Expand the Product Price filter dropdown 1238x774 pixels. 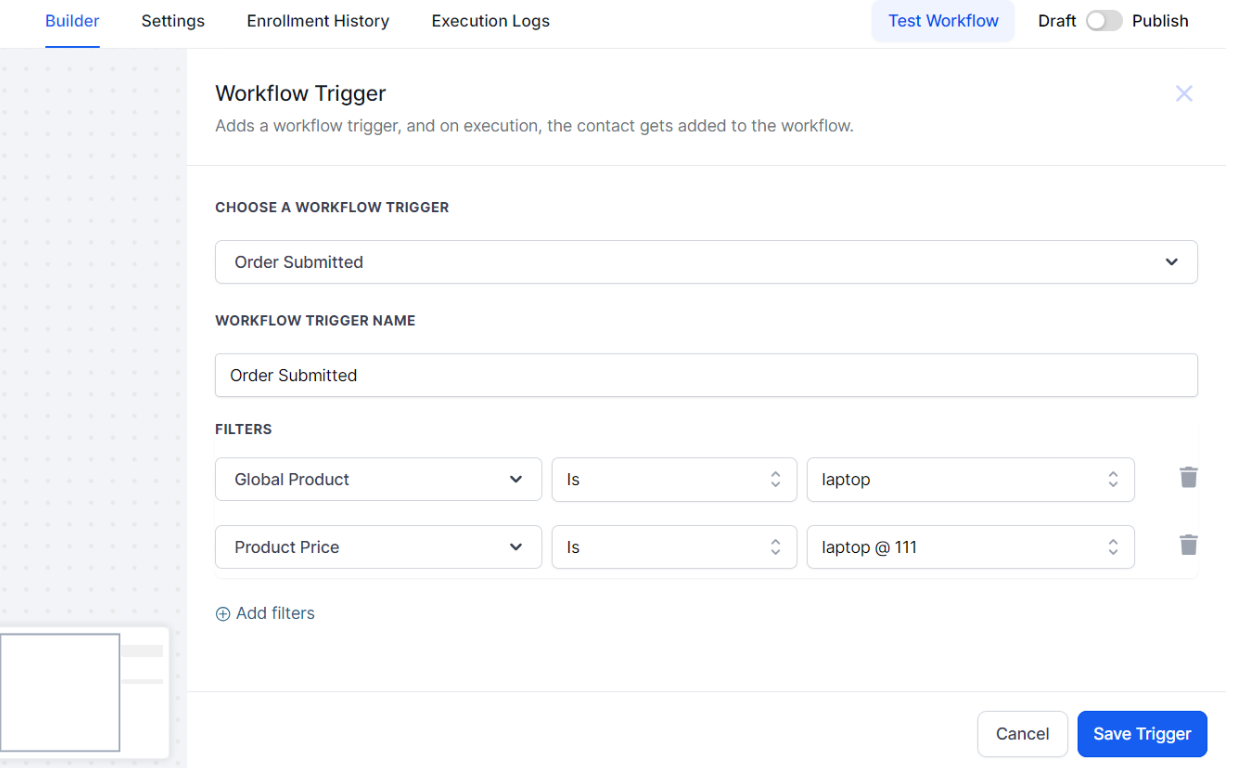click(378, 548)
